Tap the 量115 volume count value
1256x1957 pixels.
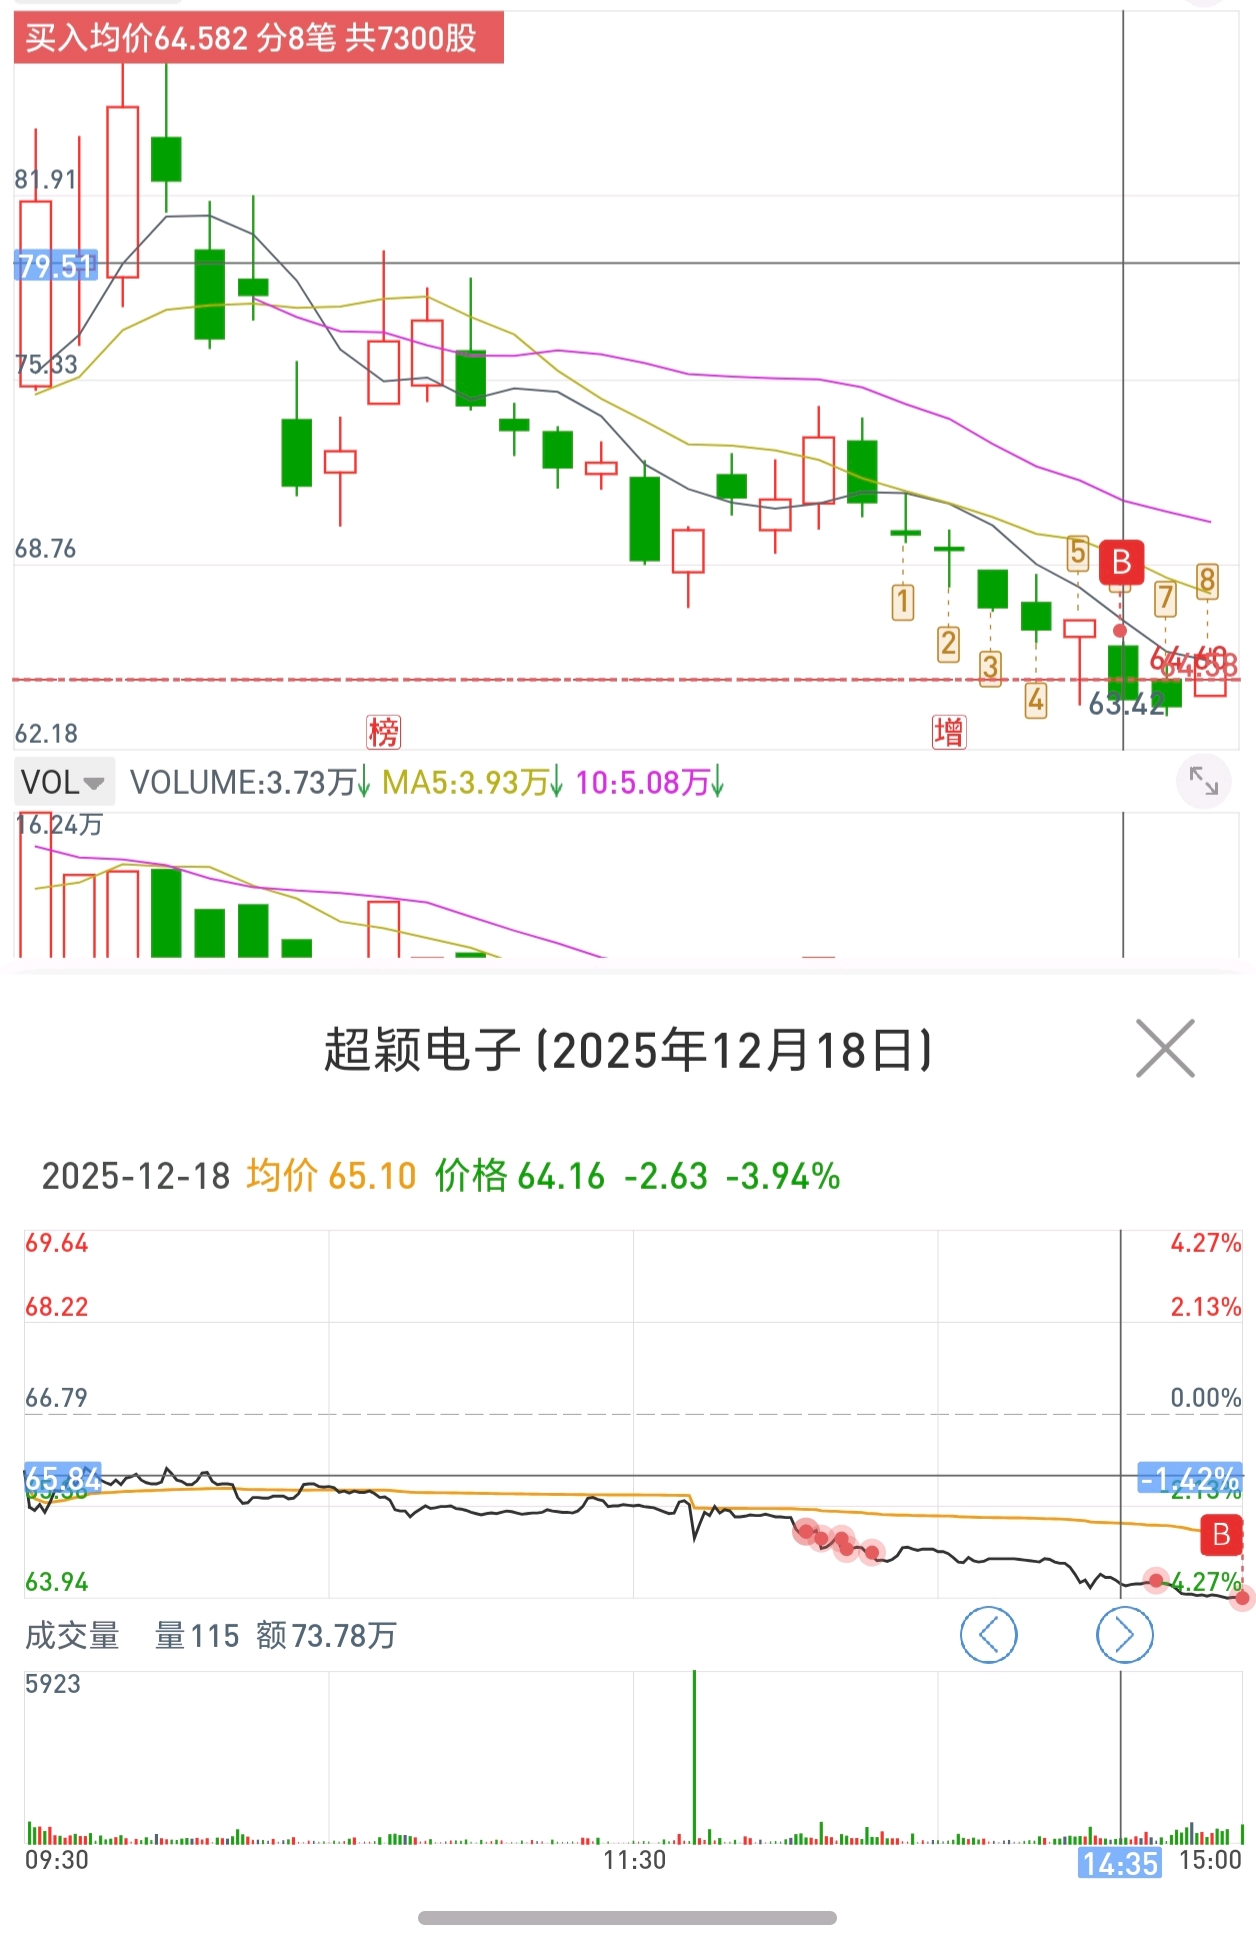[197, 1636]
